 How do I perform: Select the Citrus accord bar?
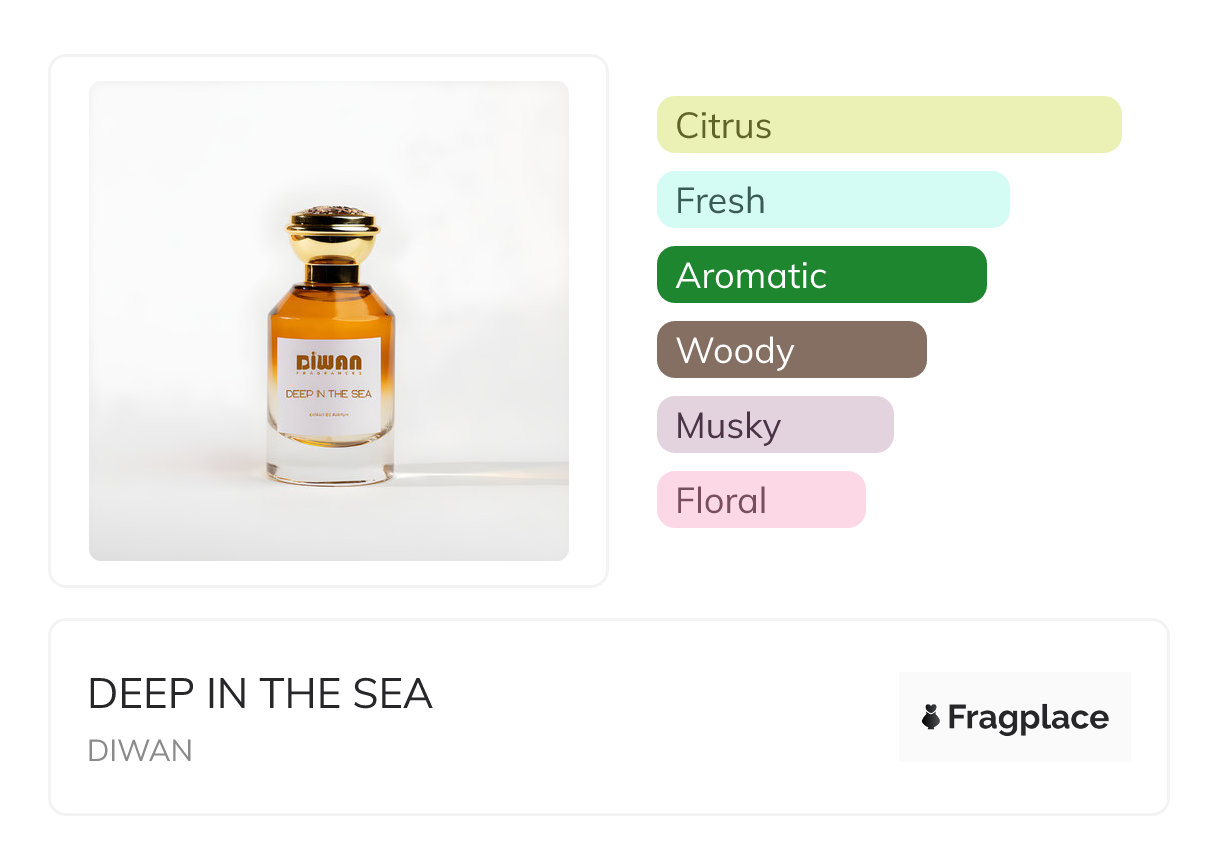point(888,125)
